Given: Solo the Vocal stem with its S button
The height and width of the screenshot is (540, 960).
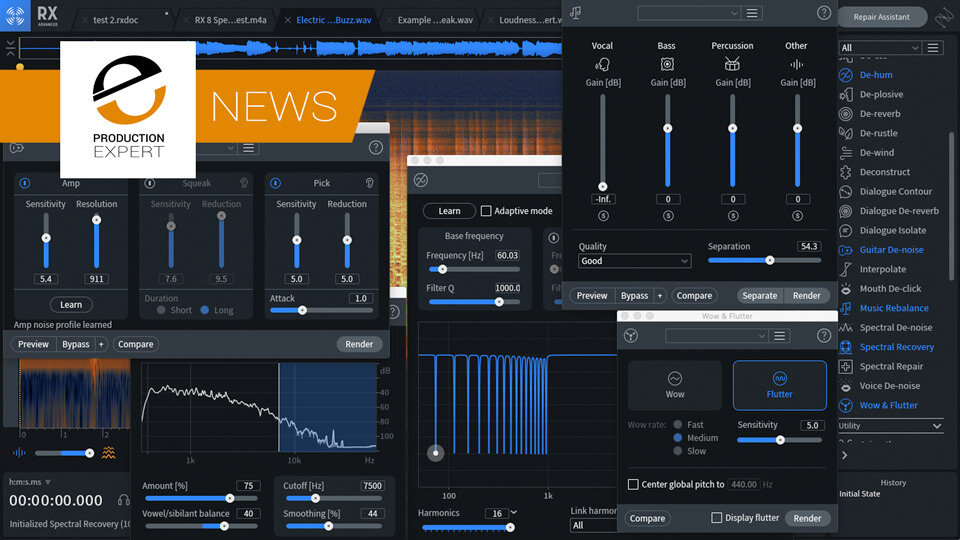Looking at the screenshot, I should coord(603,216).
